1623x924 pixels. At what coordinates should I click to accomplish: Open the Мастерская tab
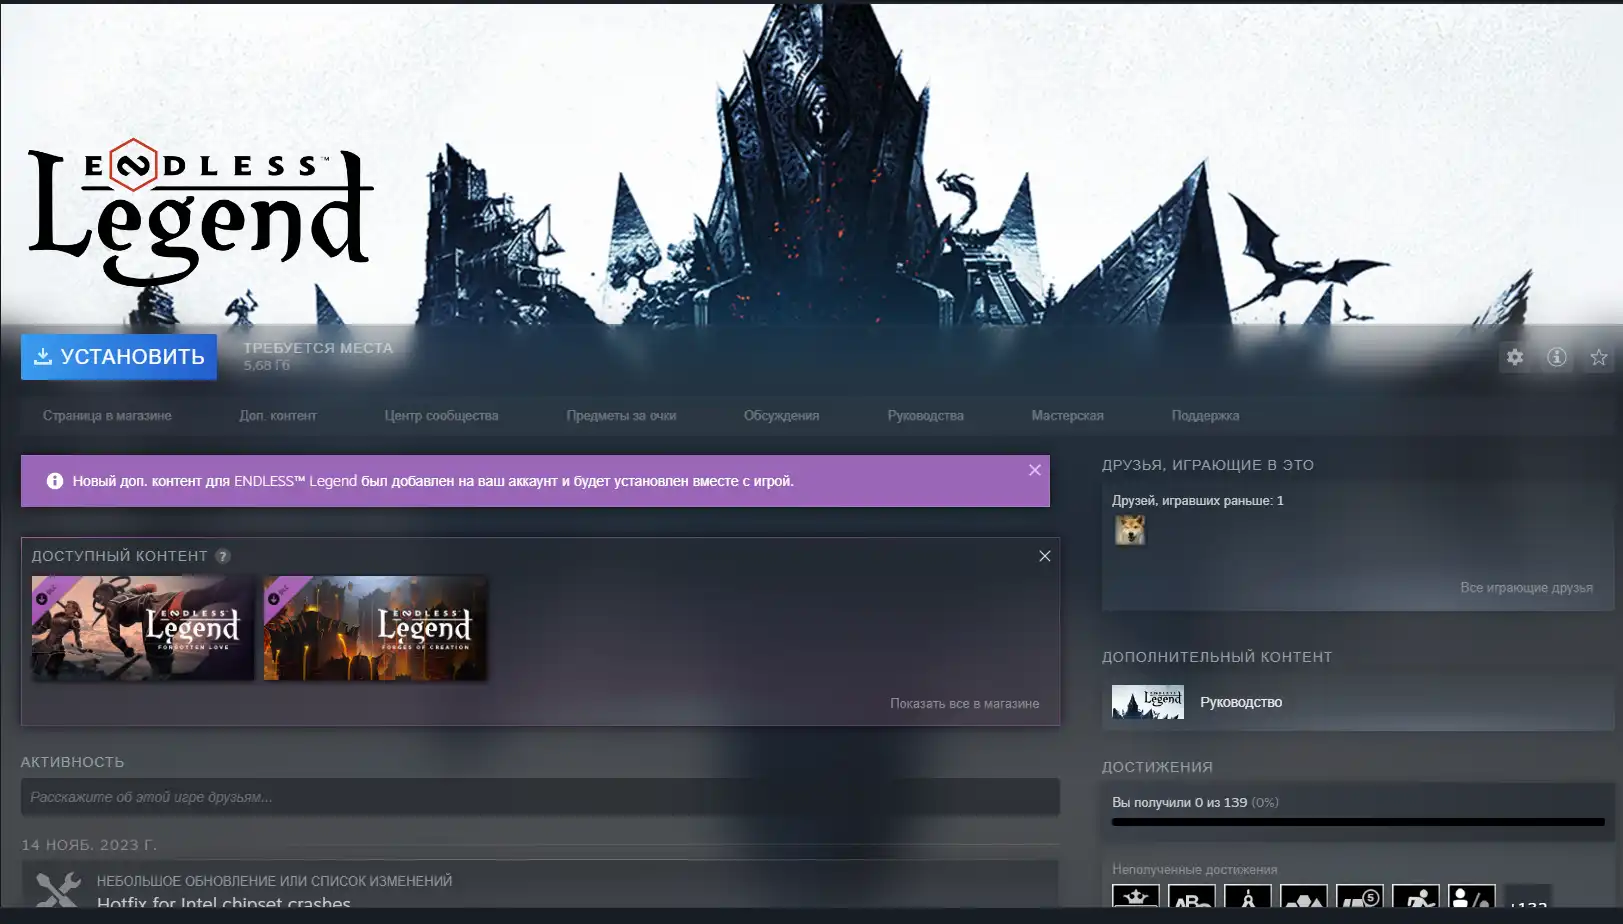[x=1067, y=416]
